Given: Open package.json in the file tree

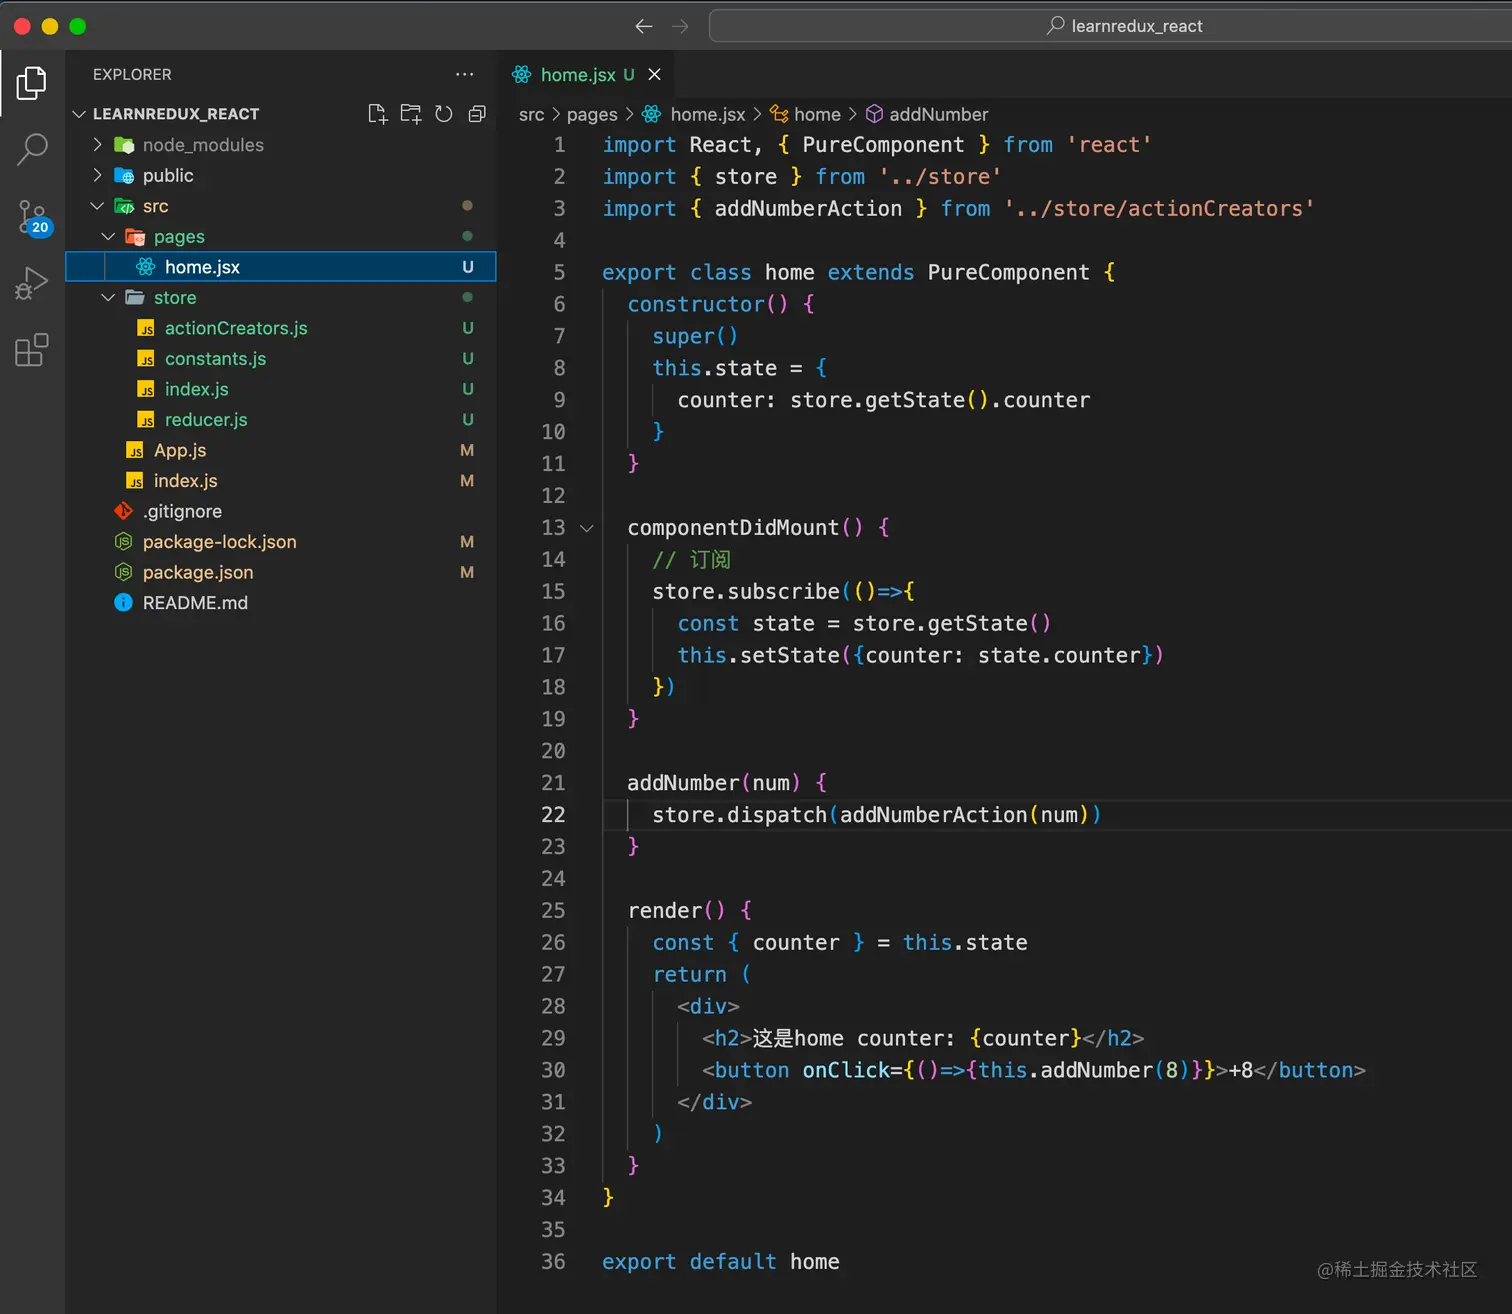Looking at the screenshot, I should pos(197,573).
